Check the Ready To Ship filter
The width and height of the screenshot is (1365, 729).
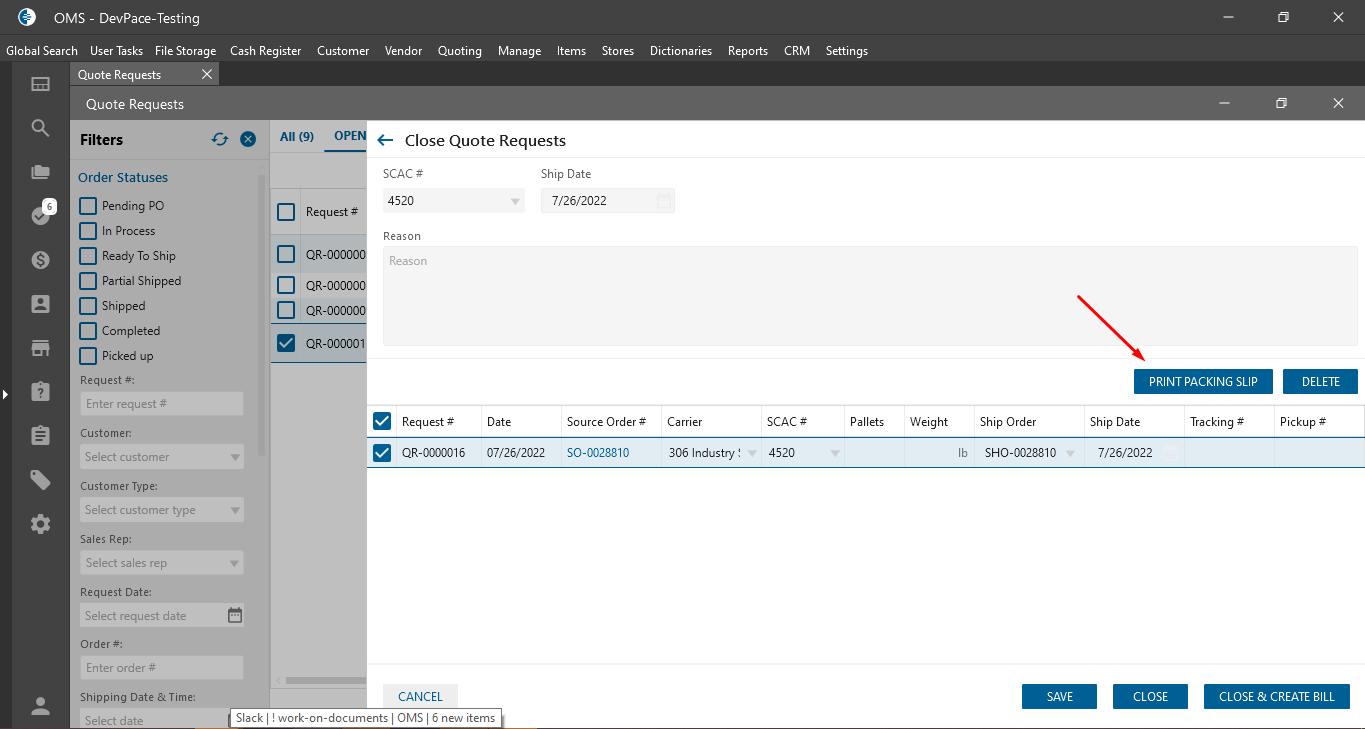[x=88, y=256]
